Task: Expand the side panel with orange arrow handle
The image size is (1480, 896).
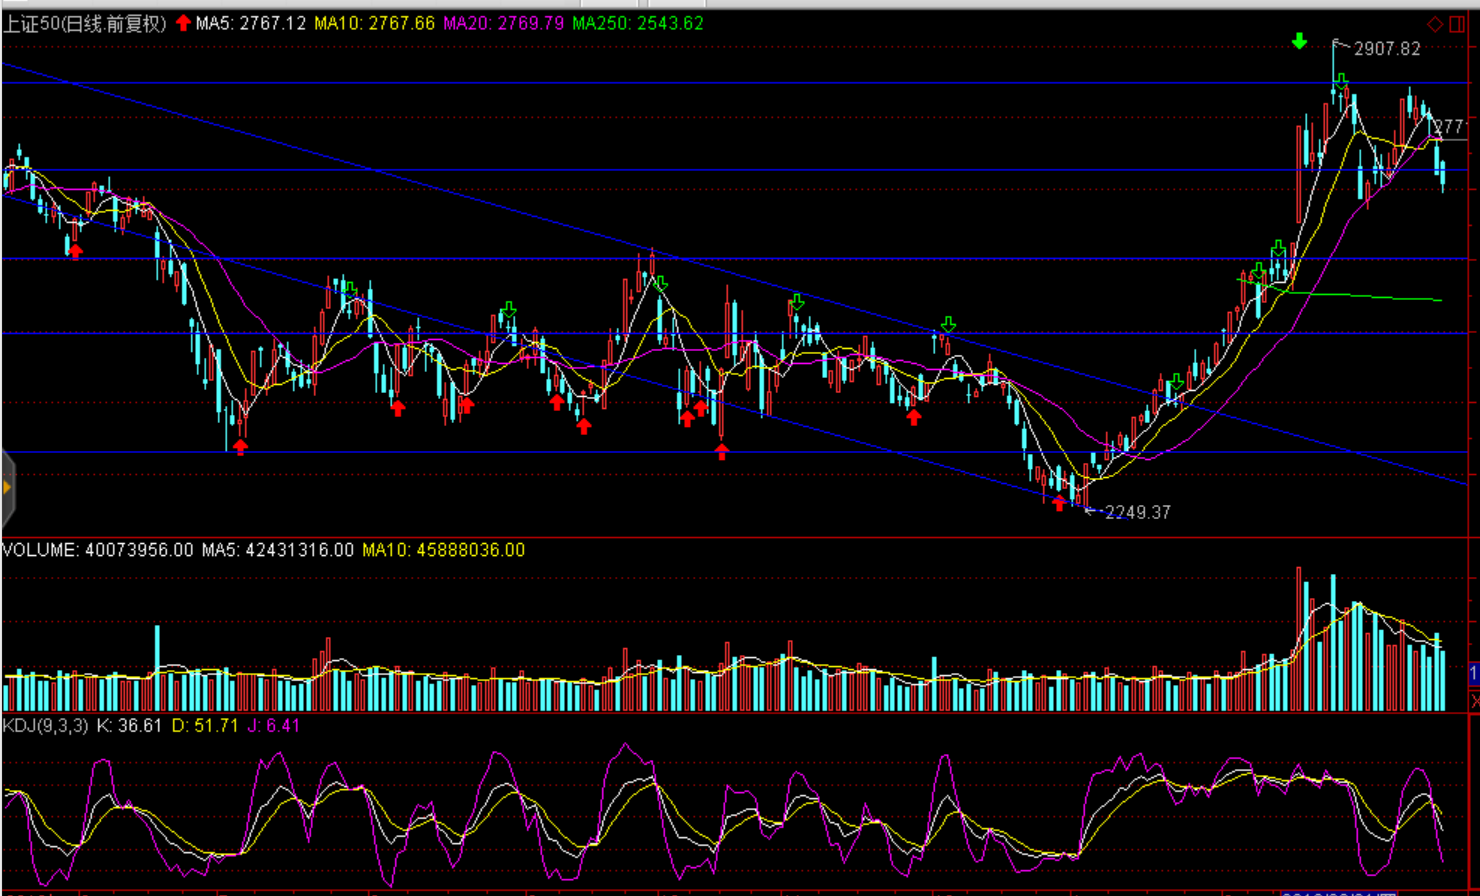Action: [x=7, y=488]
